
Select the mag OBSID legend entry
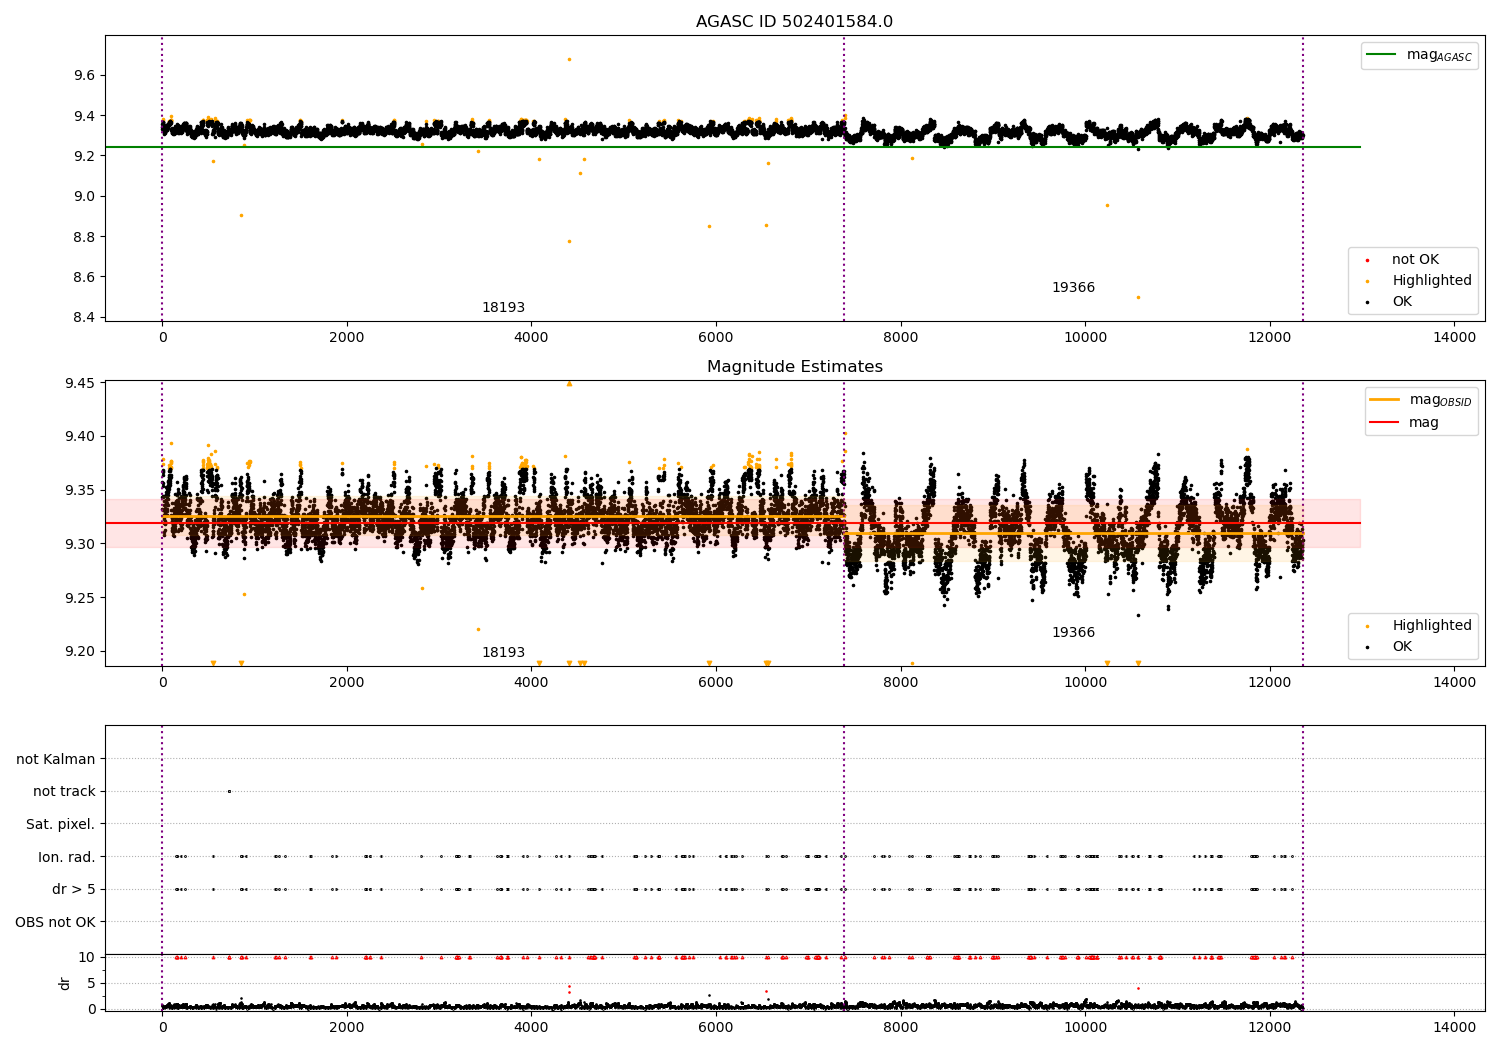(1421, 400)
